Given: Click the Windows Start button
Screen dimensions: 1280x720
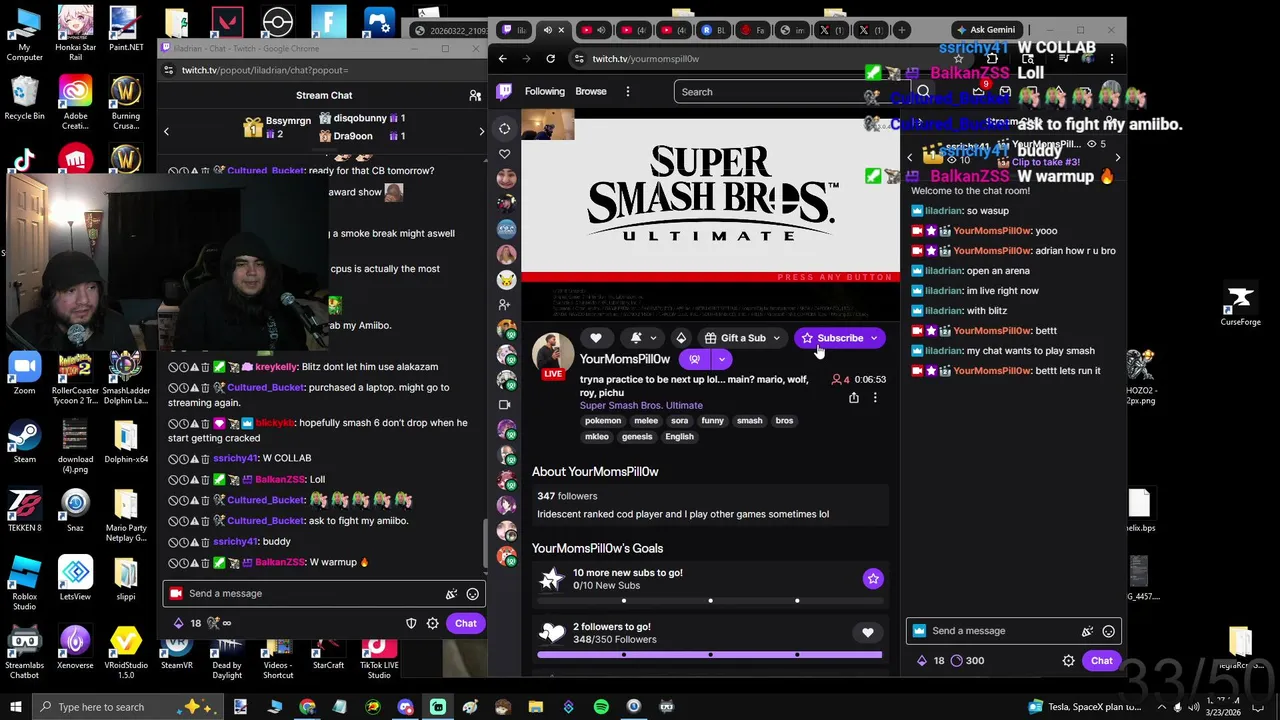Looking at the screenshot, I should (16, 707).
